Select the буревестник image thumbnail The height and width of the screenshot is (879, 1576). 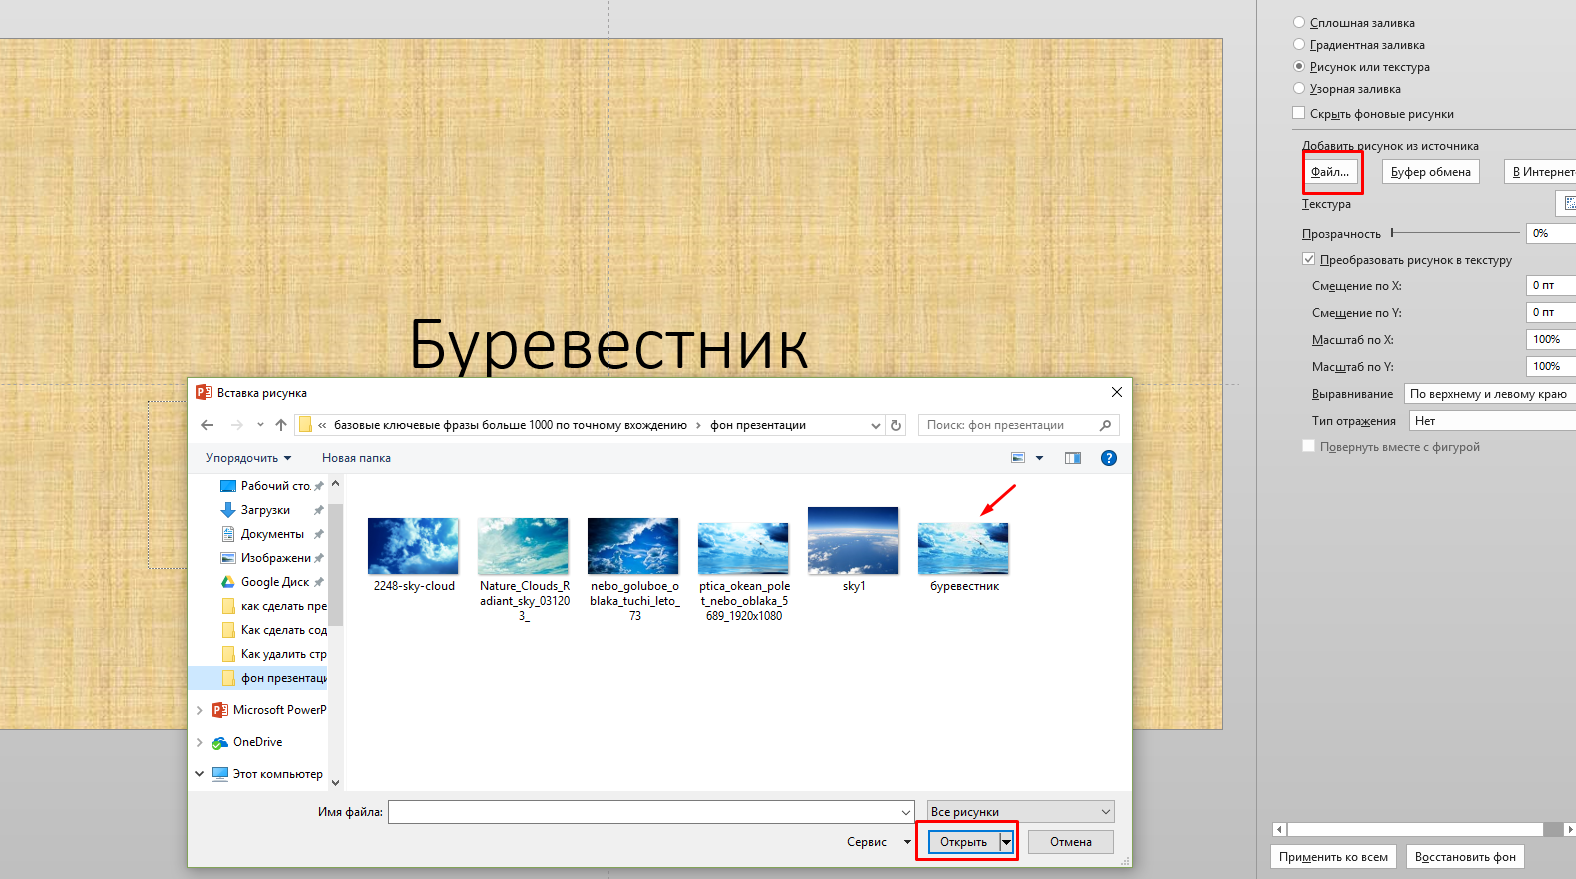(x=963, y=549)
